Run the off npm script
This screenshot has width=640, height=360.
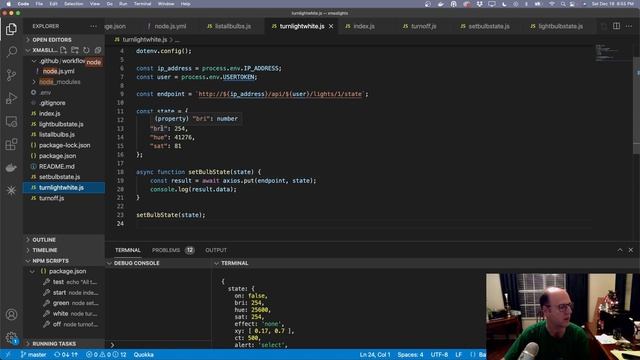[70, 324]
